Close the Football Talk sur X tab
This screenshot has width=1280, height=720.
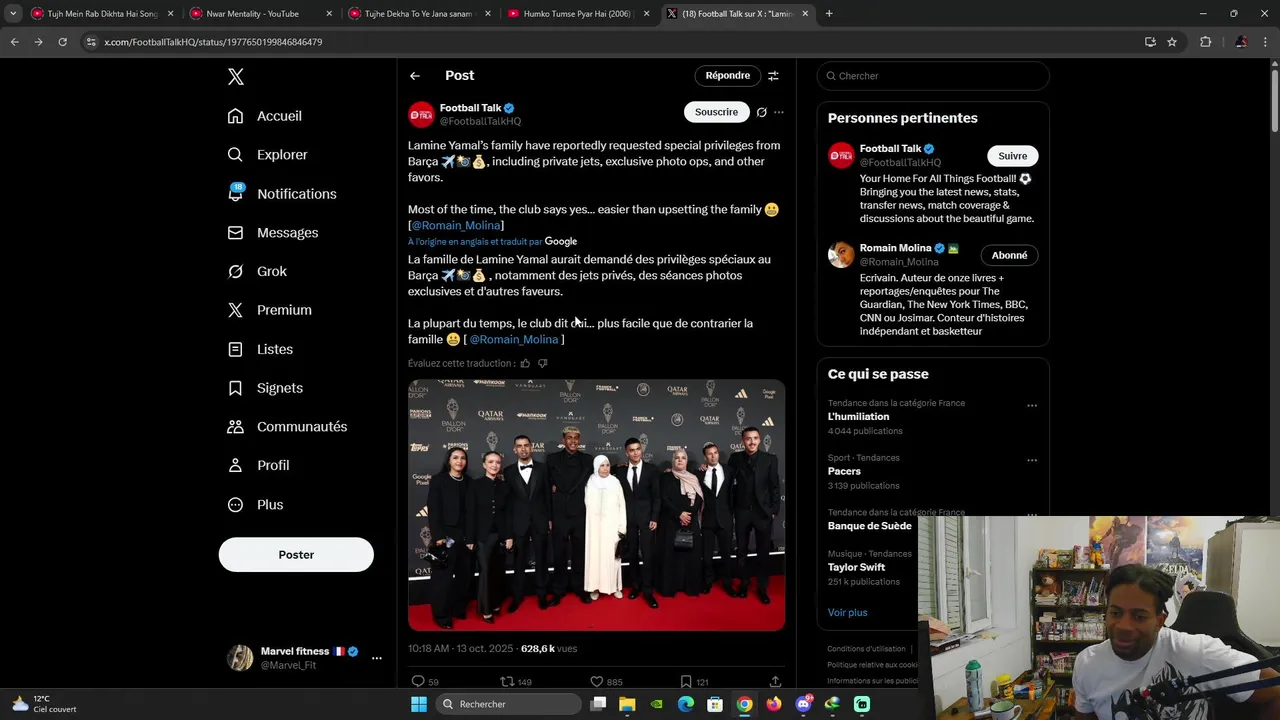(805, 14)
